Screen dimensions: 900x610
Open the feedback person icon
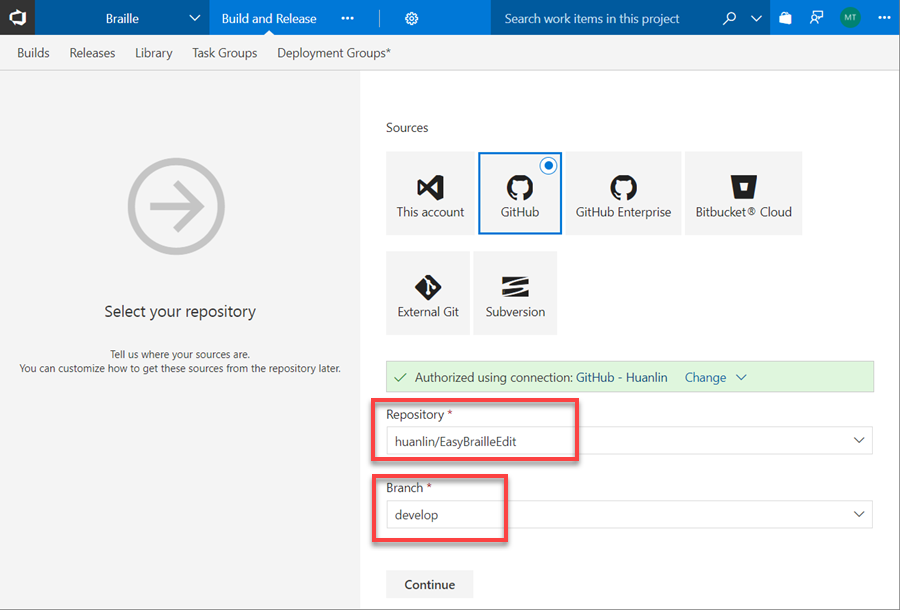(x=816, y=18)
